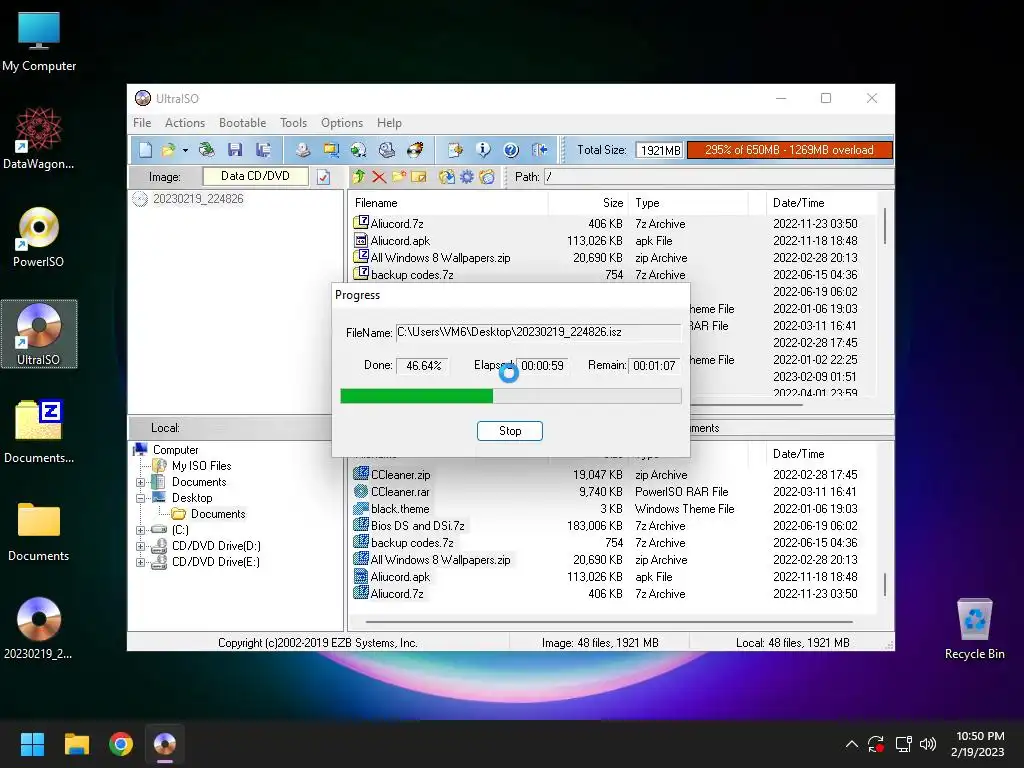
Task: Select Bios DS and DSi.7z in local list
Action: 418,526
